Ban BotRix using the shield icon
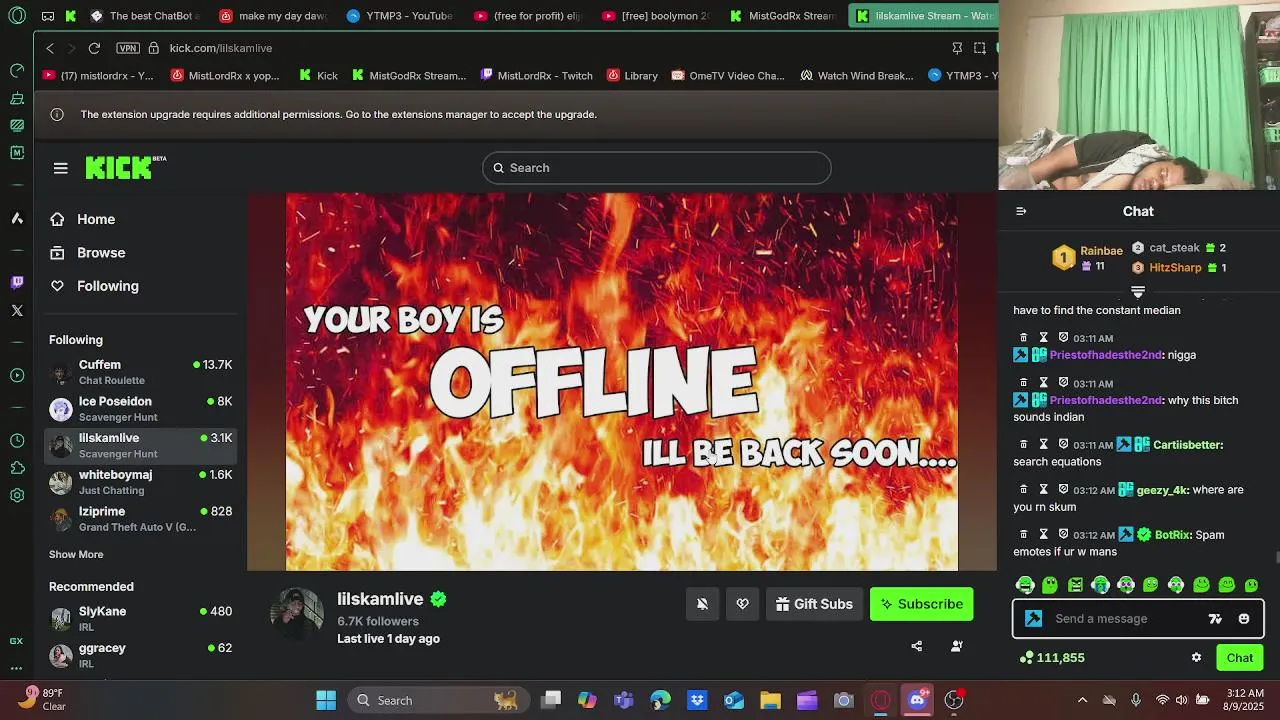This screenshot has width=1280, height=720. [1063, 534]
